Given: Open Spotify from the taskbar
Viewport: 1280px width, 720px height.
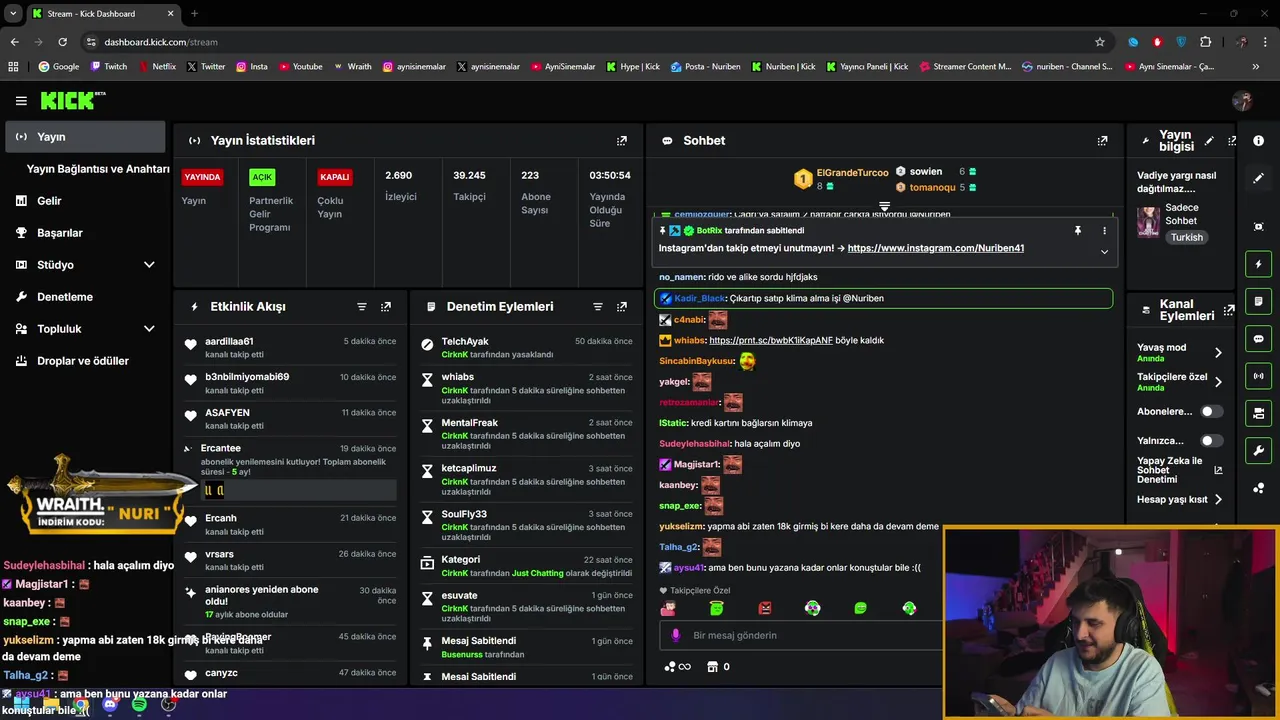Looking at the screenshot, I should (139, 705).
